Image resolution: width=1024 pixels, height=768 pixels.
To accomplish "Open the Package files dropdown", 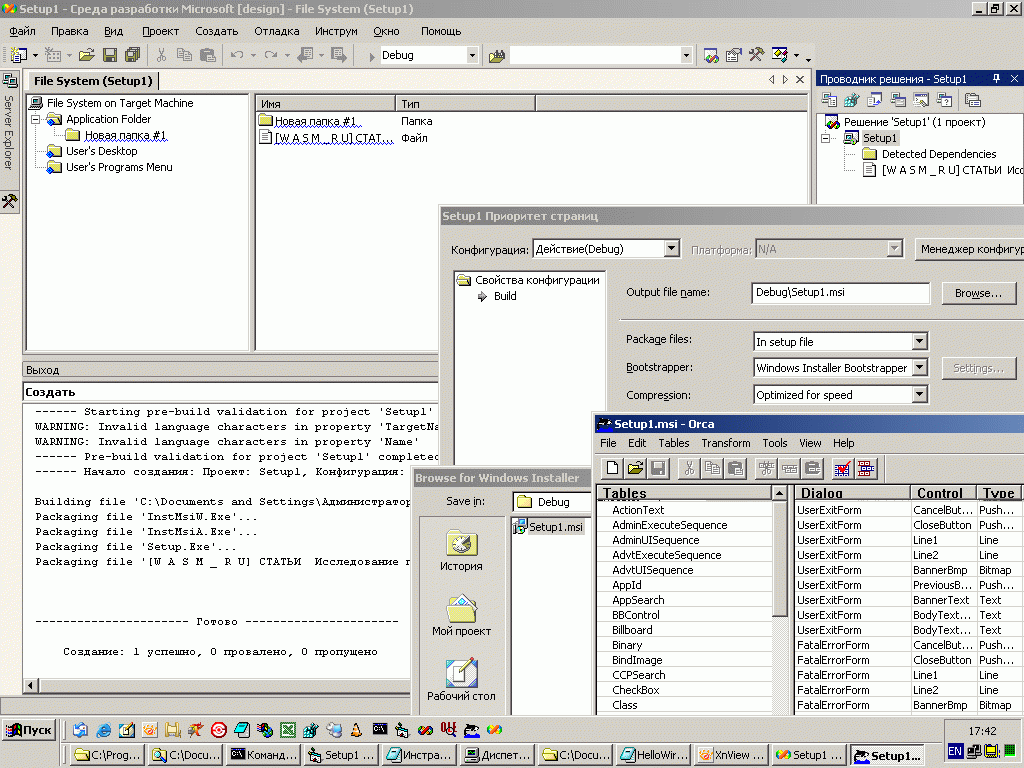I will point(919,342).
